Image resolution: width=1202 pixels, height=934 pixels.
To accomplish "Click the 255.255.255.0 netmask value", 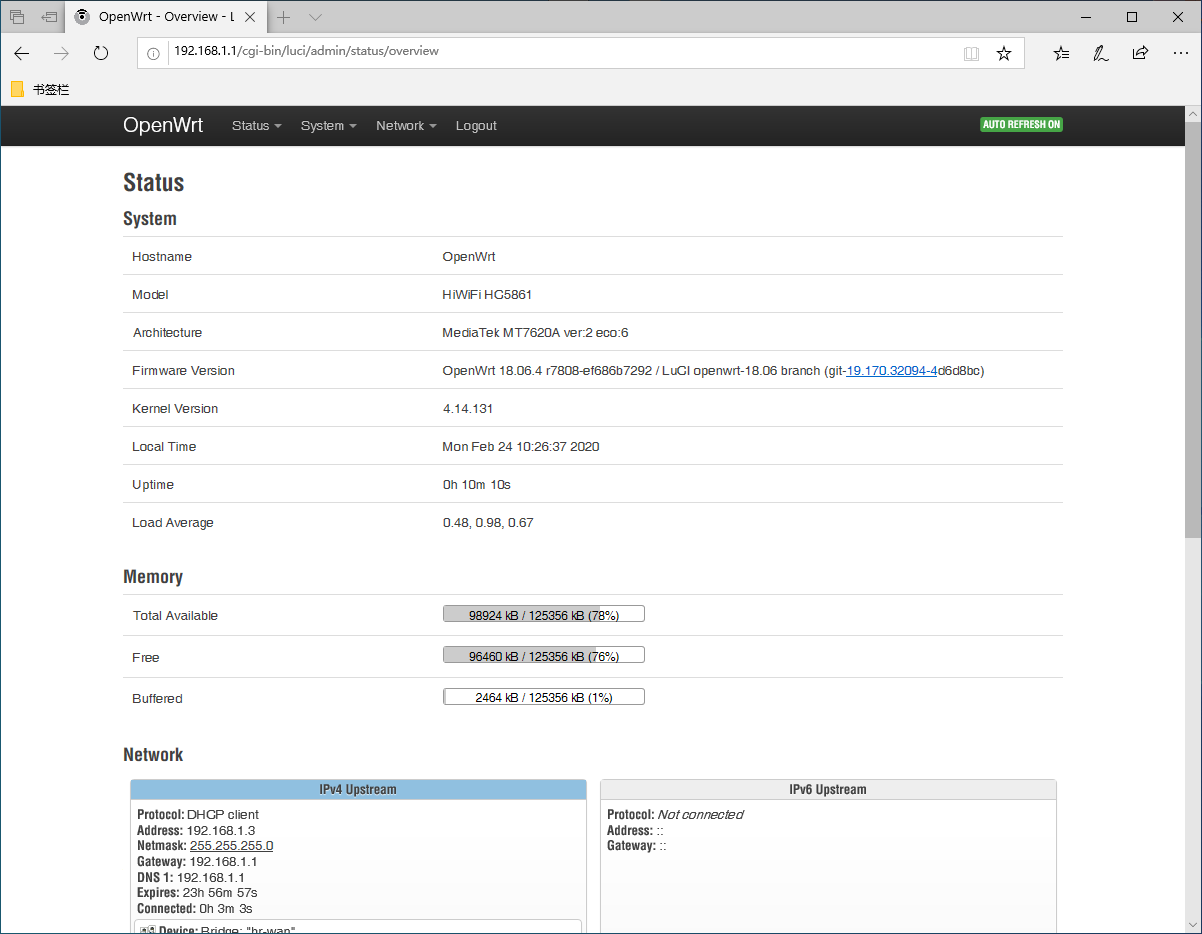I will pos(232,846).
